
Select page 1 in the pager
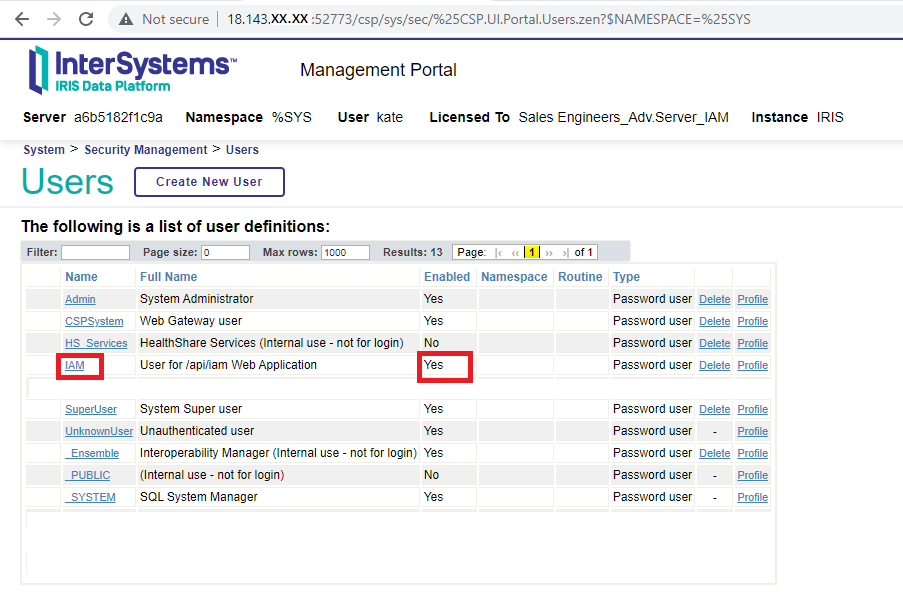click(532, 252)
